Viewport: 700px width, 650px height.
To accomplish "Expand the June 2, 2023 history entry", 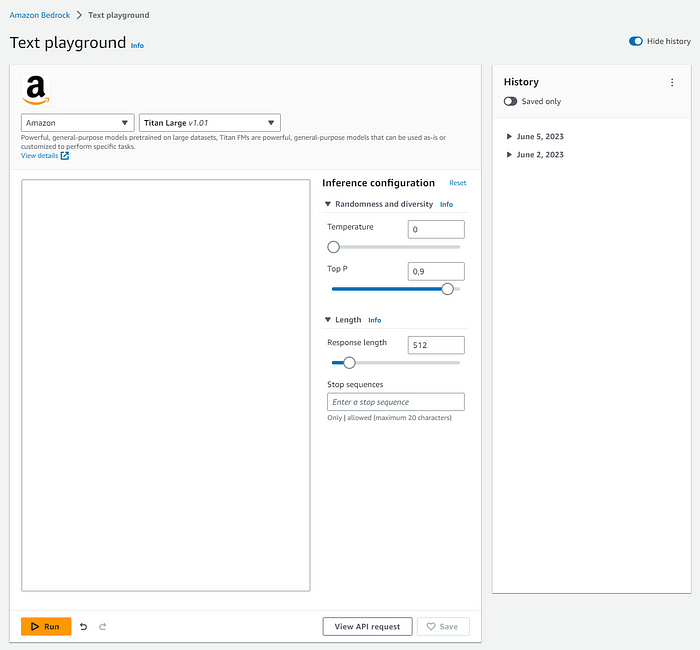I will coord(510,155).
